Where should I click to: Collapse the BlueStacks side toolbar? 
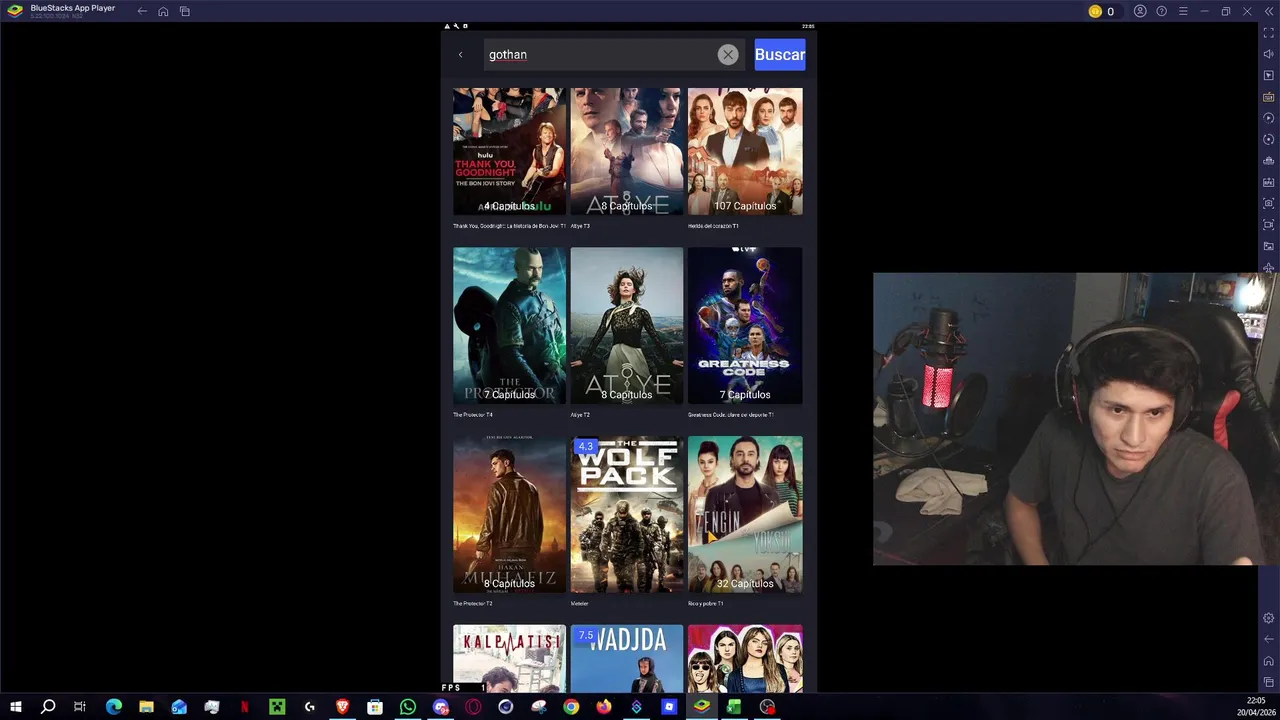(1268, 11)
